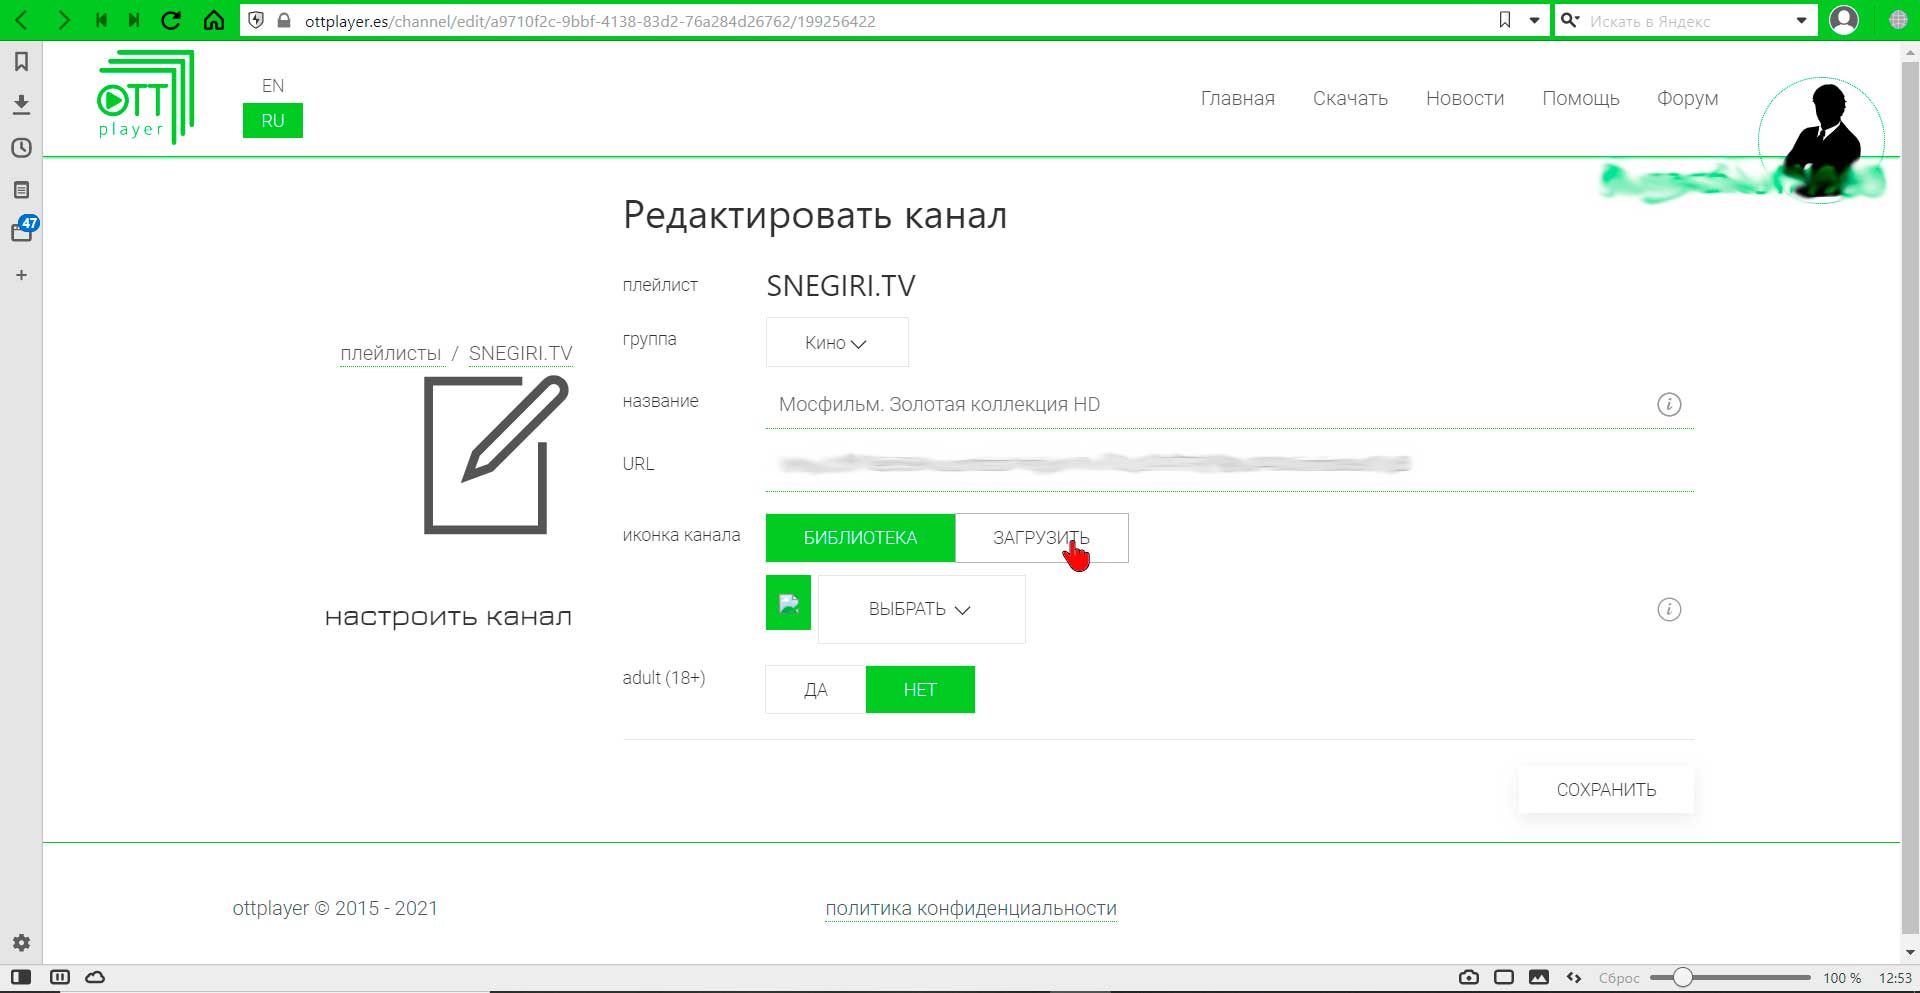
Task: Go forward with the browser forward arrow
Action: point(63,20)
